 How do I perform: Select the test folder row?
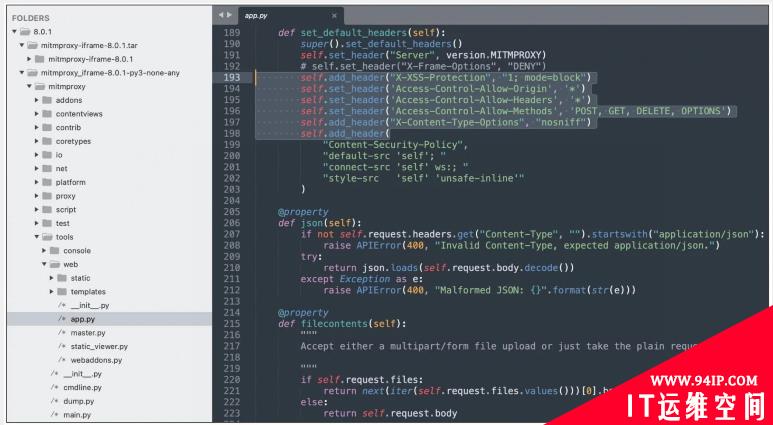109,223
